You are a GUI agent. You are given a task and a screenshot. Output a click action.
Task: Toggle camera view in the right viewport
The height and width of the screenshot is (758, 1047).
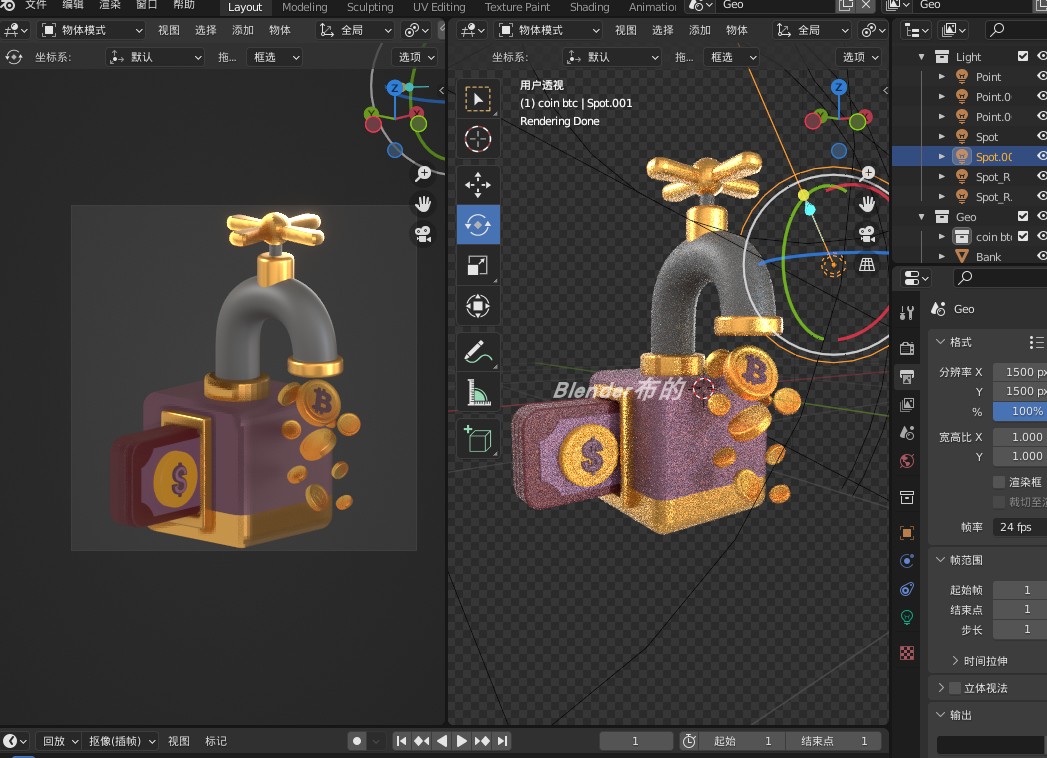(867, 234)
